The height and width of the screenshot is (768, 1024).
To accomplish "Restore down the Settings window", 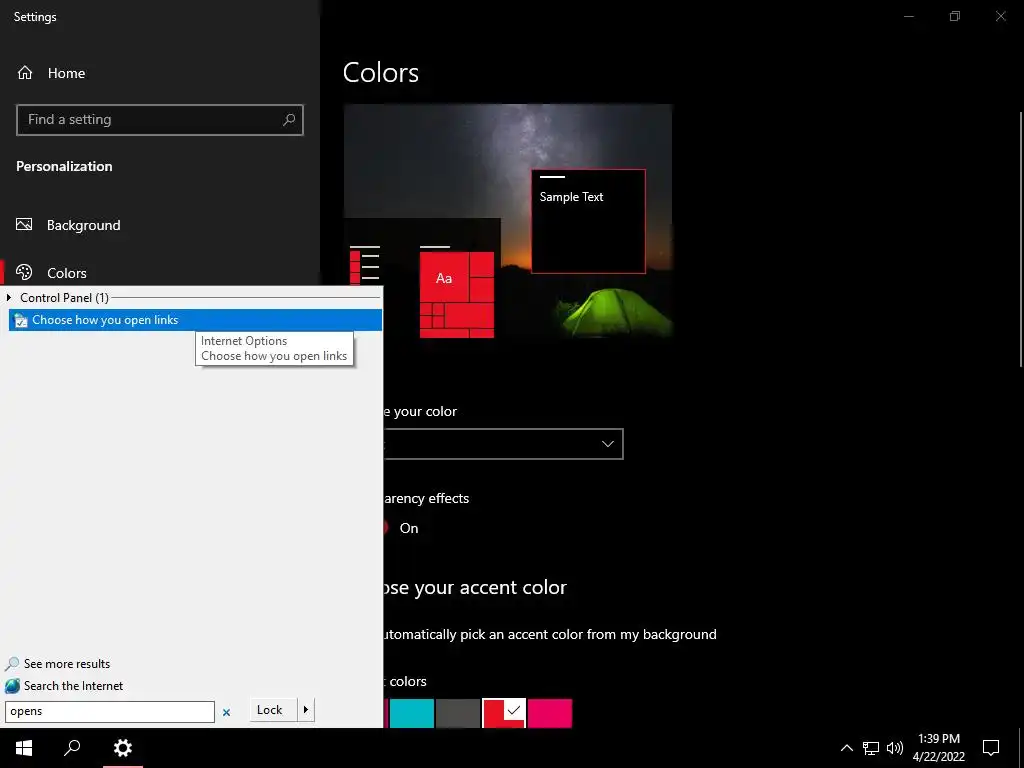I will [955, 16].
